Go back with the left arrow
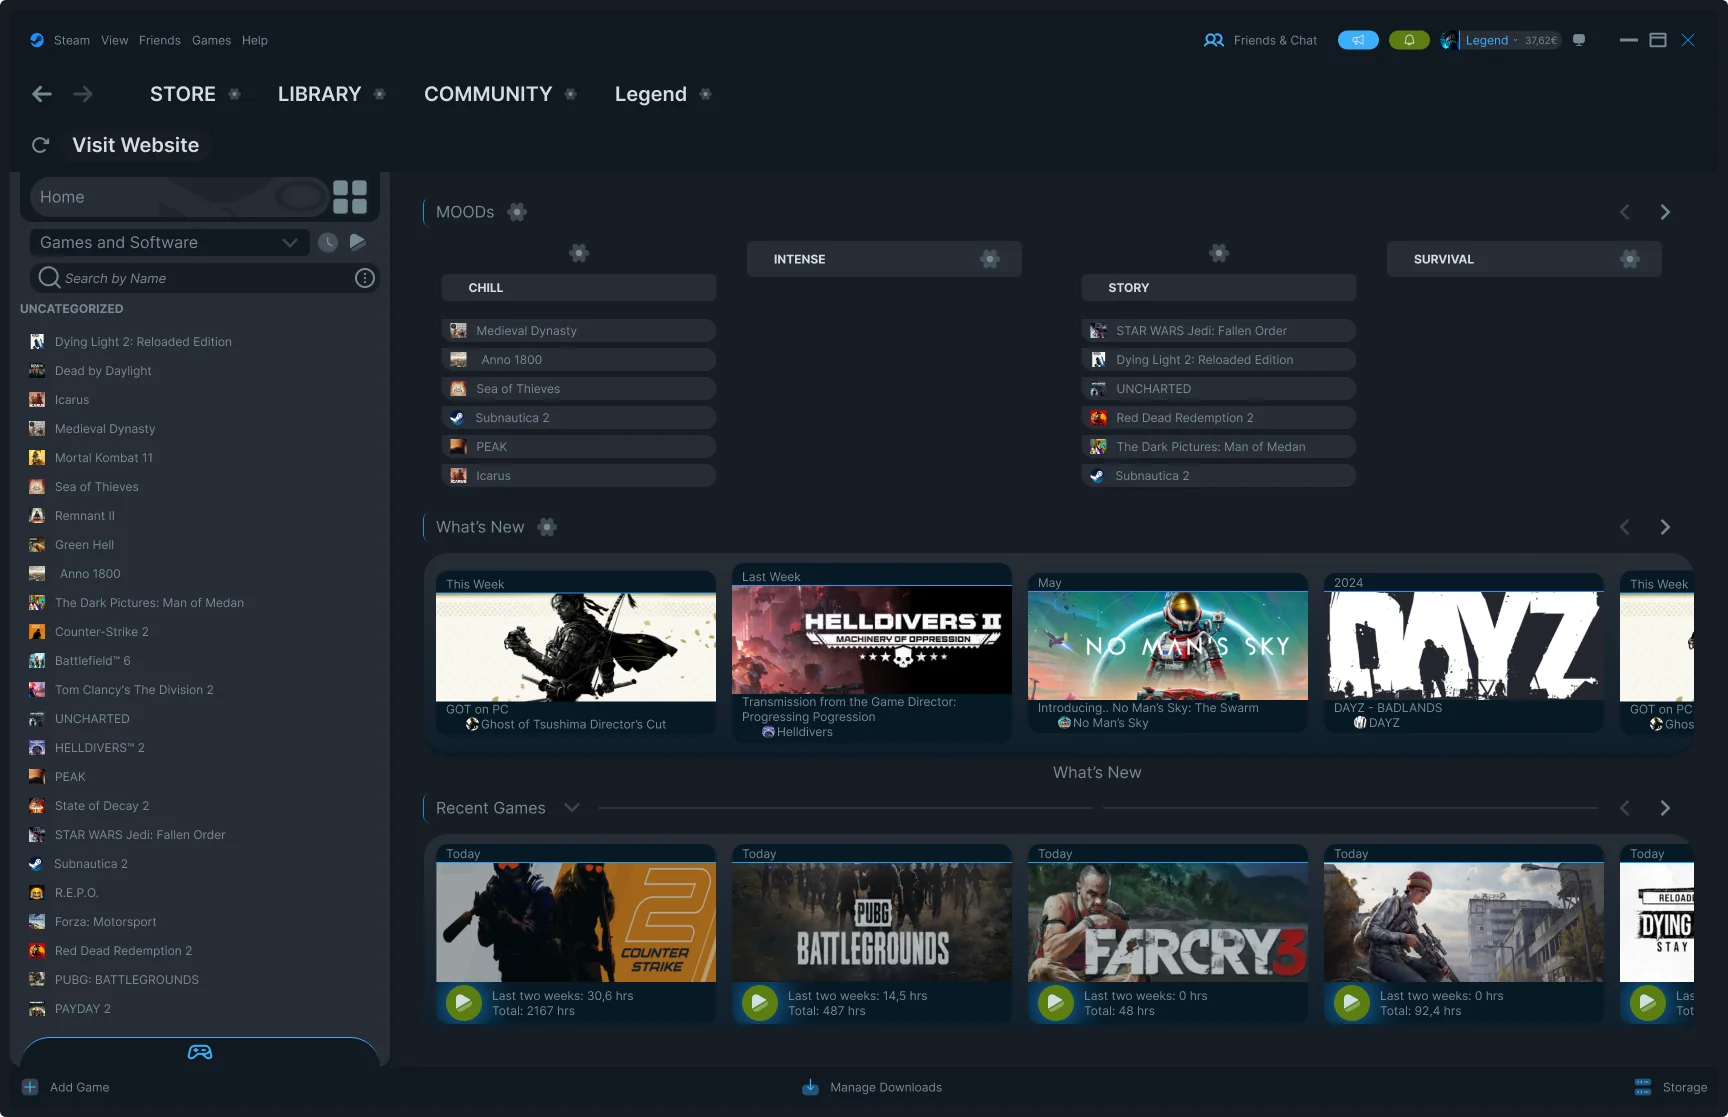1728x1117 pixels. click(x=42, y=94)
